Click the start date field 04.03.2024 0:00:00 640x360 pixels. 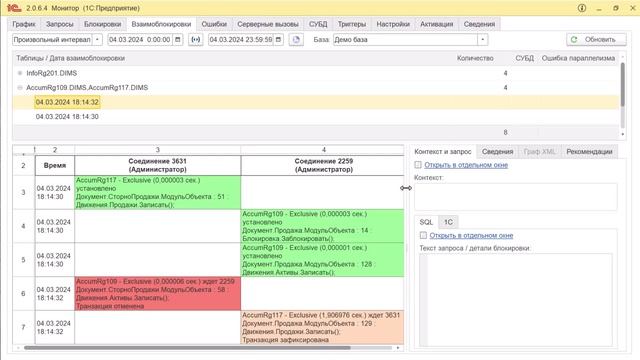click(x=140, y=40)
